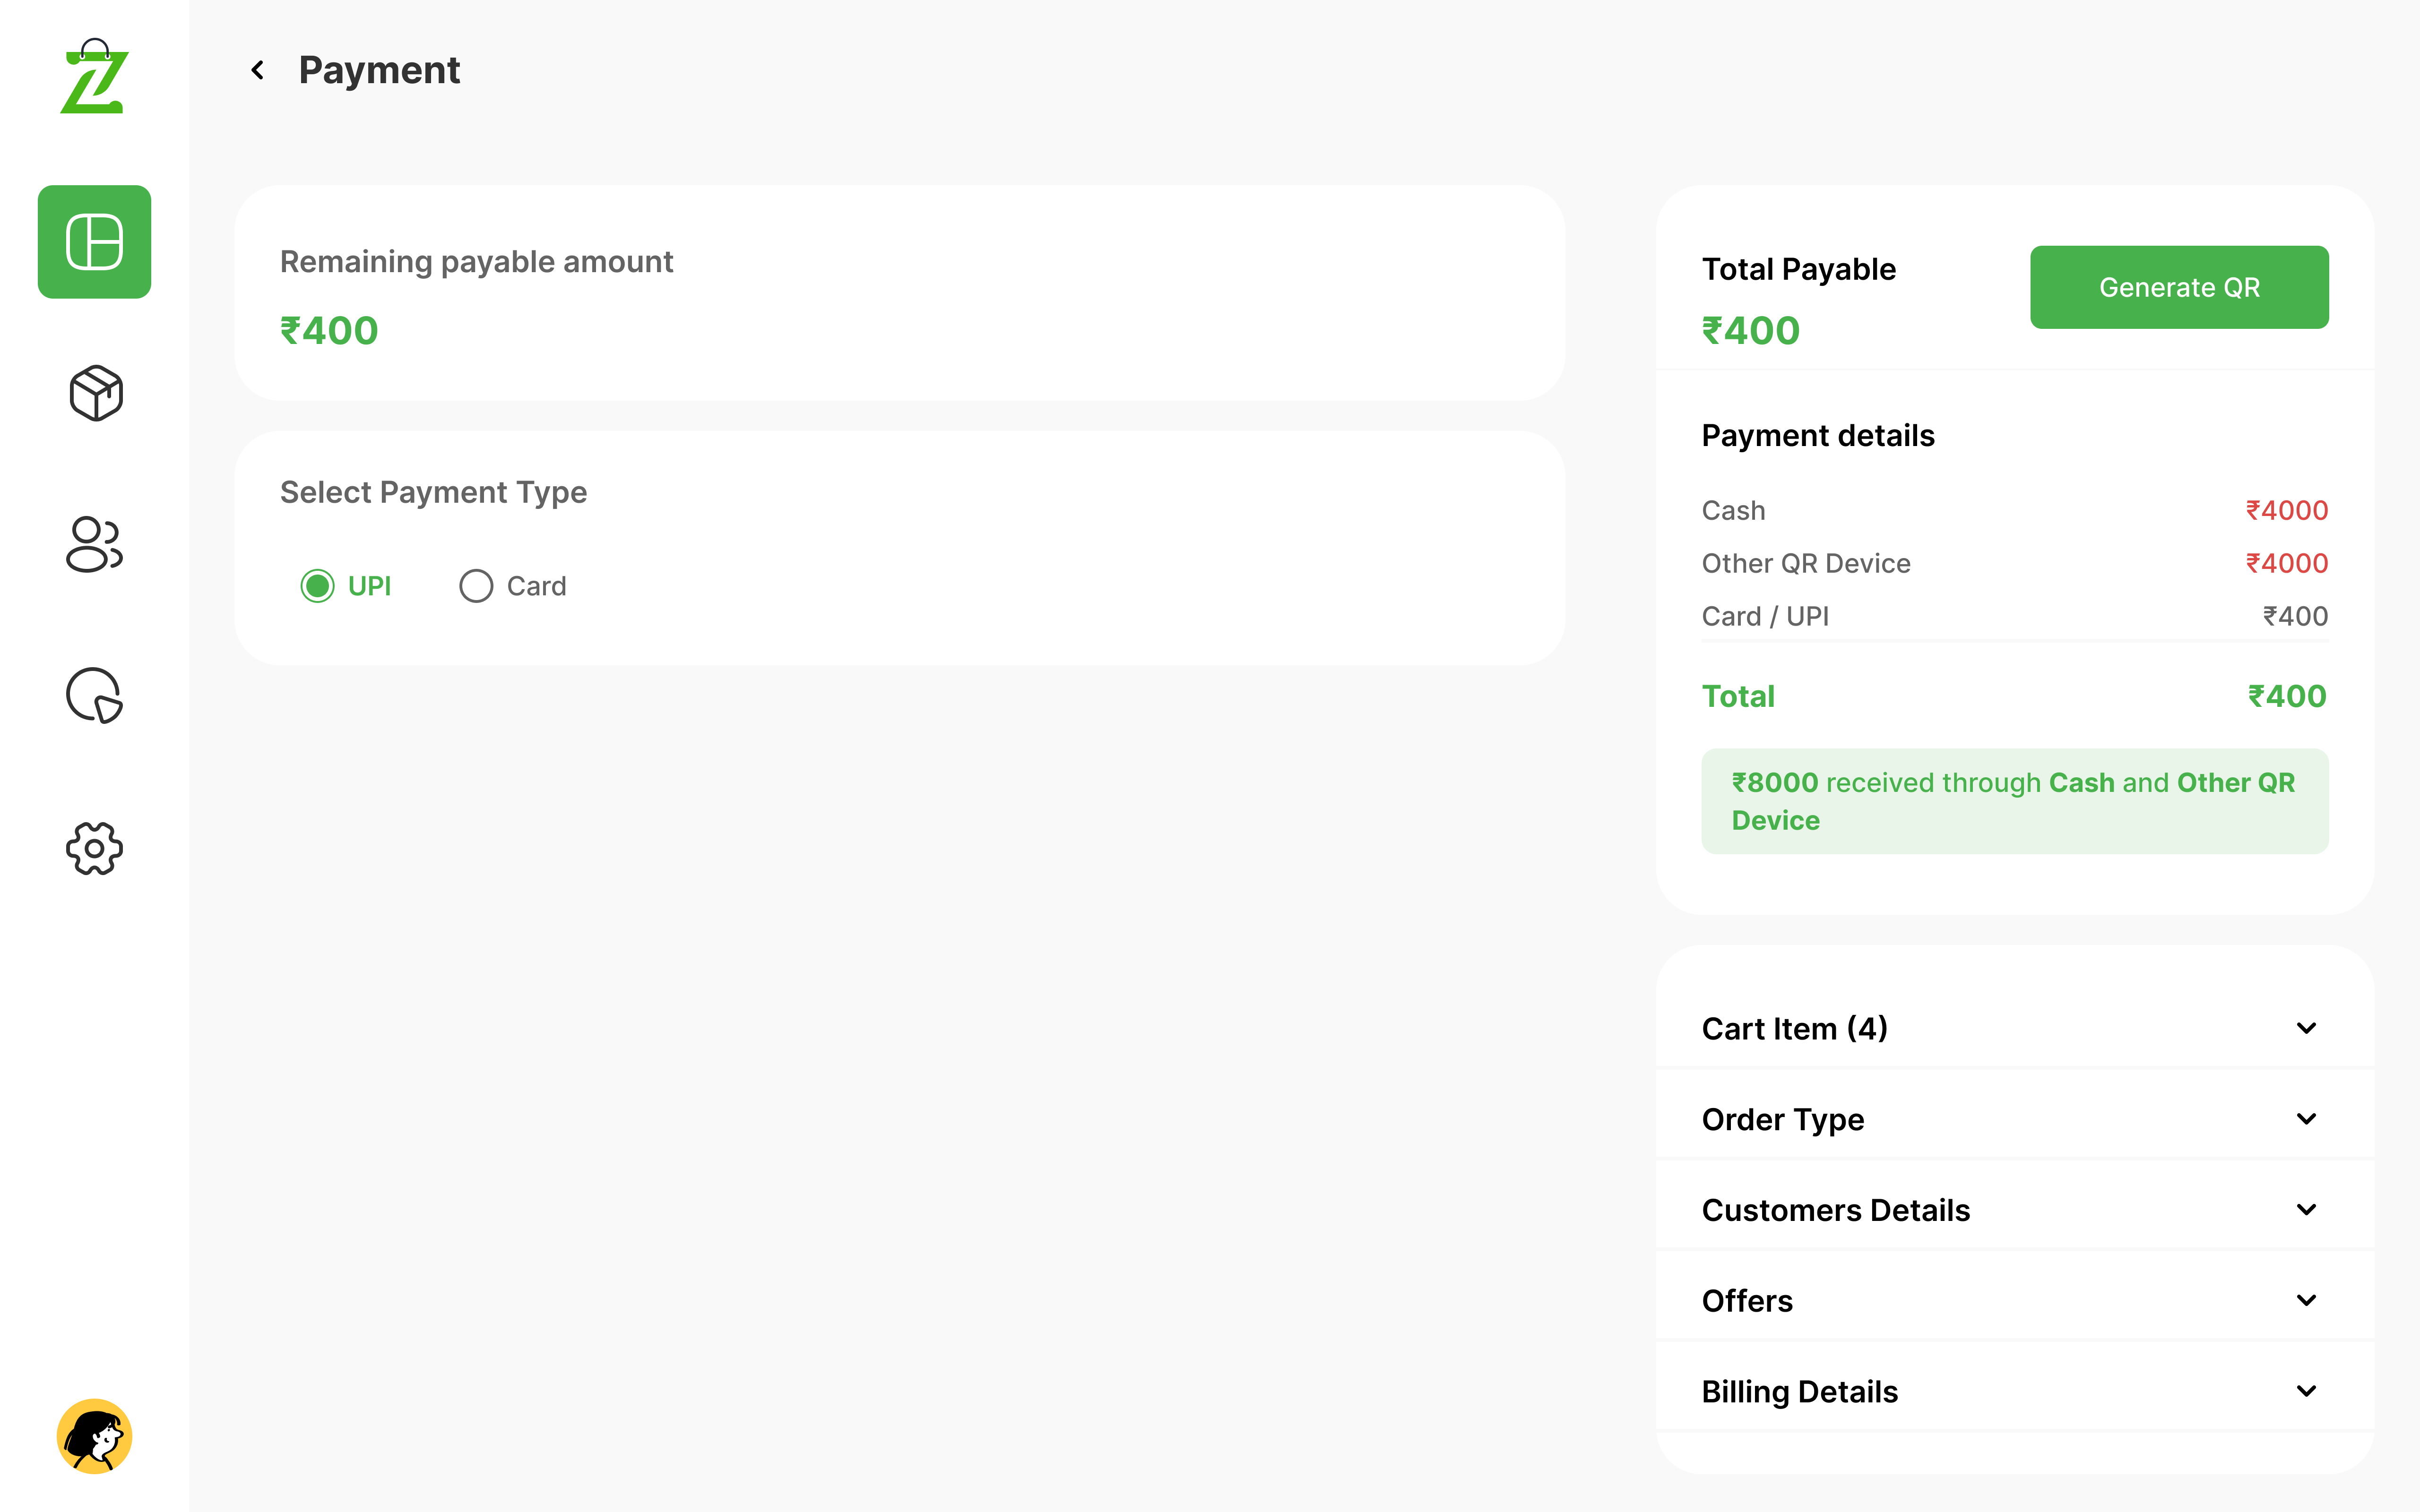The height and width of the screenshot is (1512, 2420).
Task: Click the '₹8000 received through Cash' notice
Action: coord(2015,801)
